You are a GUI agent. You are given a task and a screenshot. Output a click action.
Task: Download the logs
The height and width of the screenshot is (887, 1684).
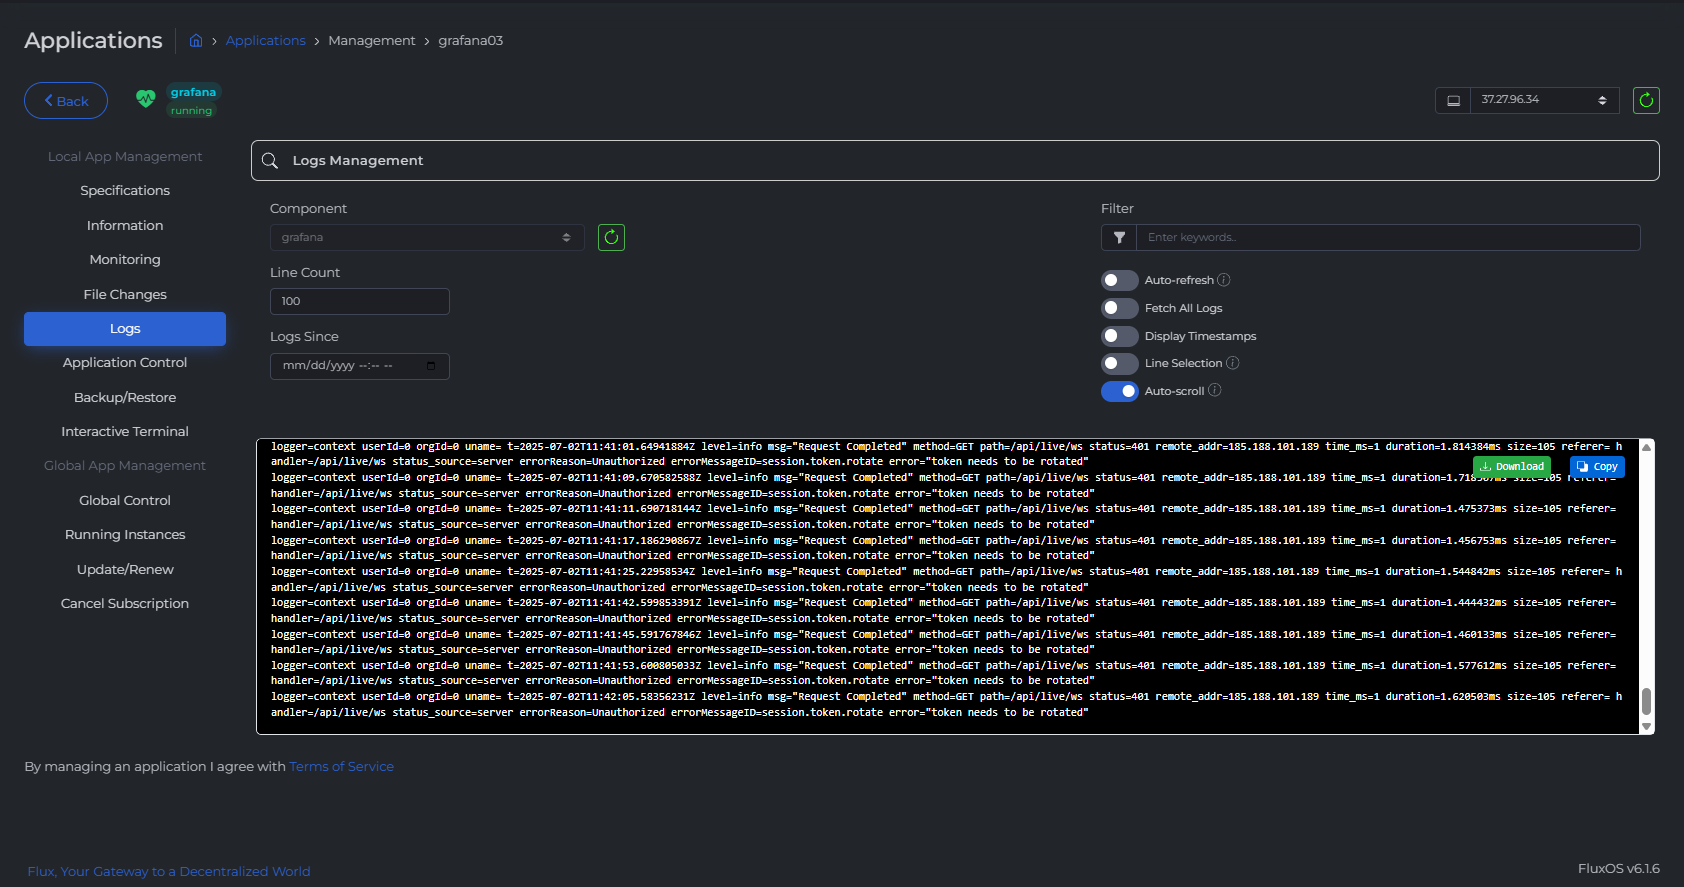[1511, 467]
